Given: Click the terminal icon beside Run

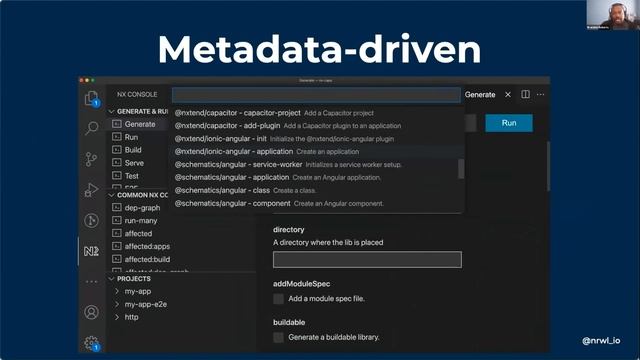Looking at the screenshot, I should point(117,137).
